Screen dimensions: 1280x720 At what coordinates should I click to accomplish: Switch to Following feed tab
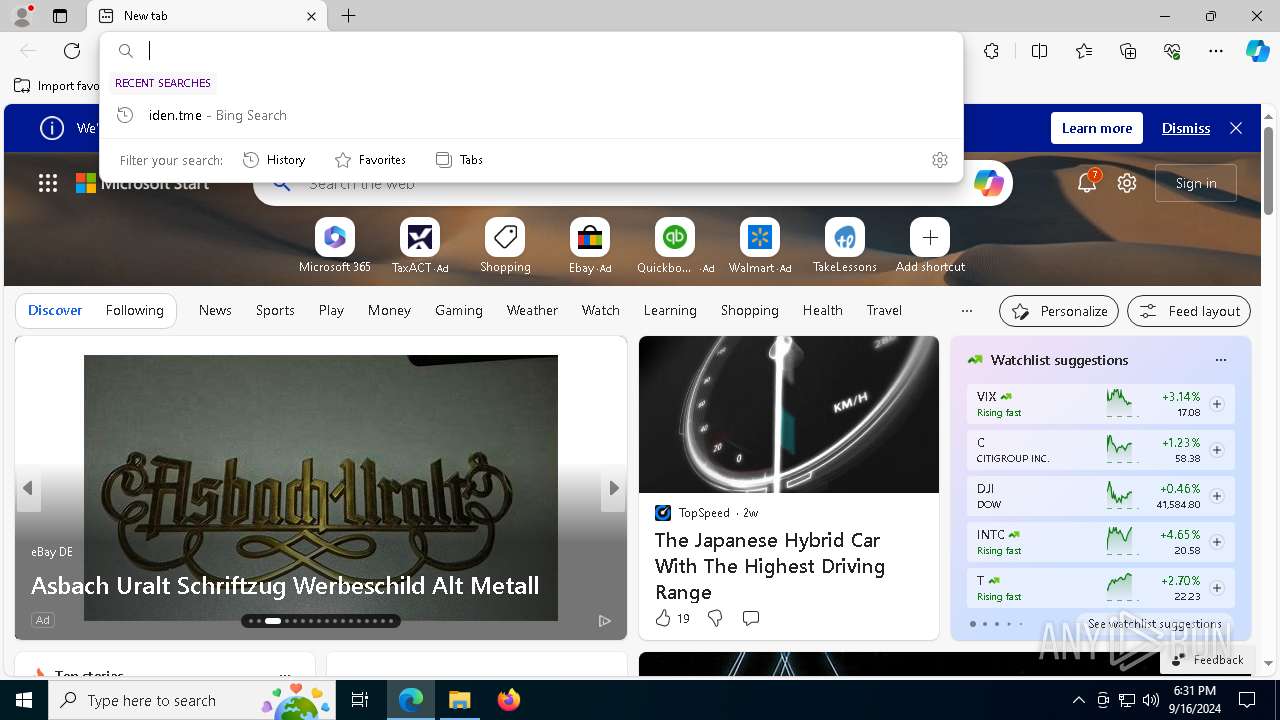tap(134, 311)
